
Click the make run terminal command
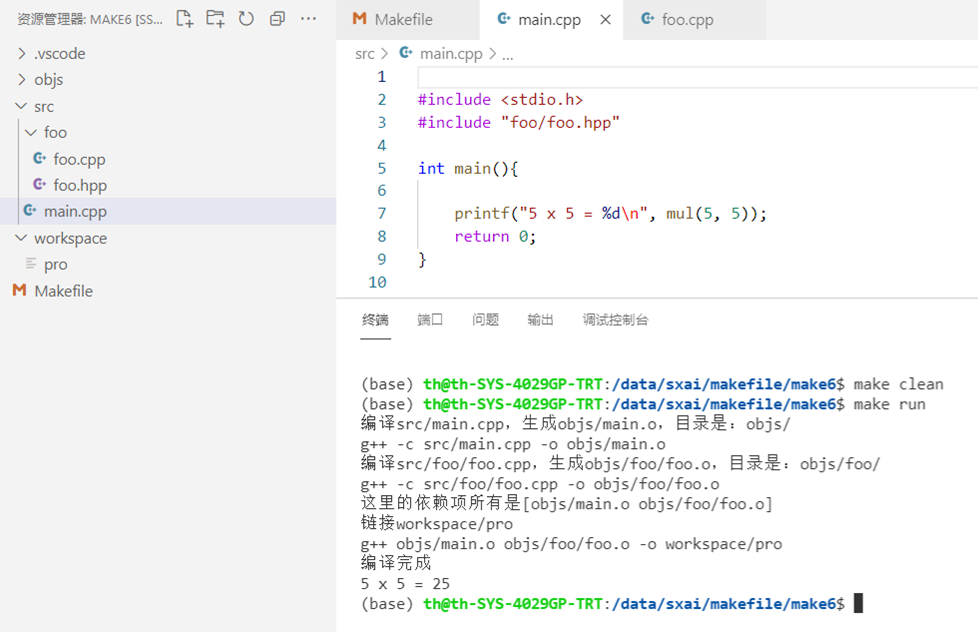coord(889,404)
